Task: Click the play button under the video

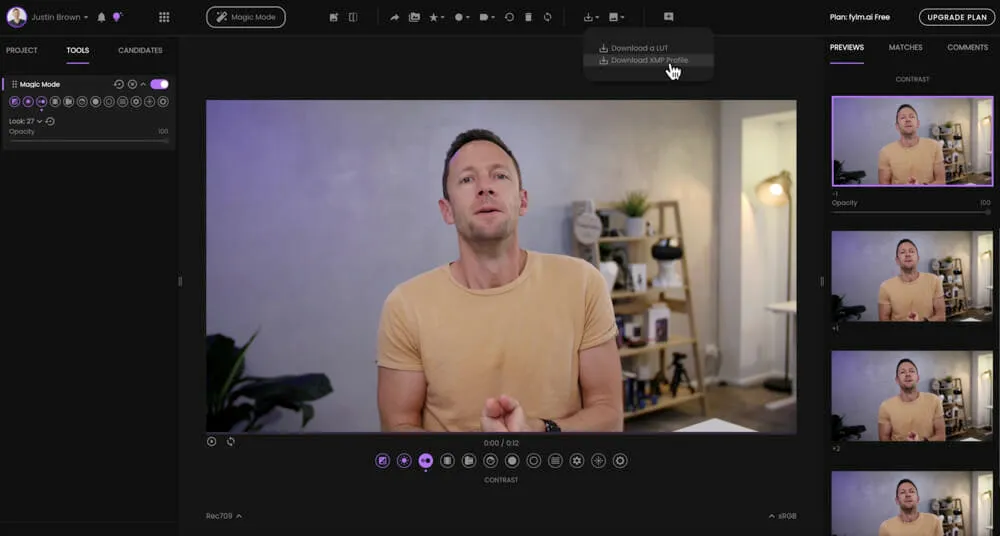Action: (x=211, y=441)
